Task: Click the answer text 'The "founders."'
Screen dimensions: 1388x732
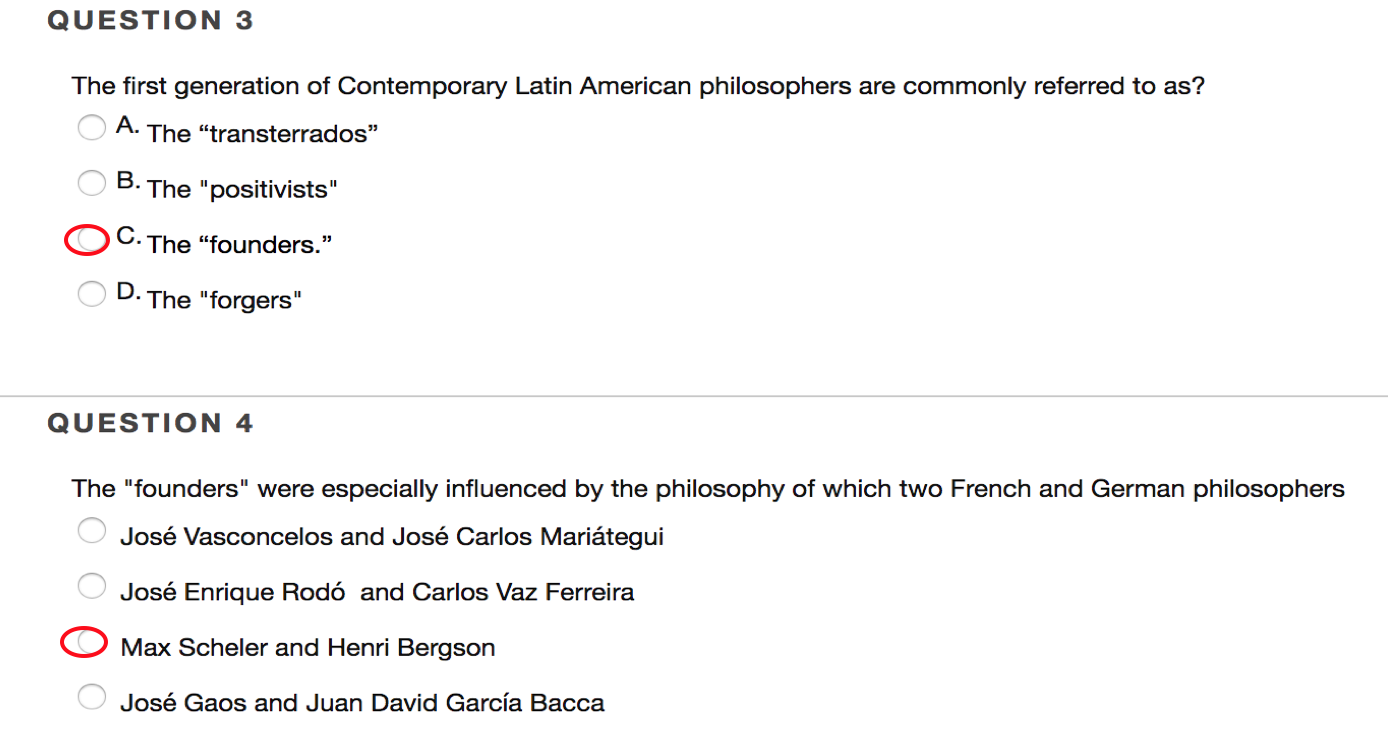Action: 239,245
